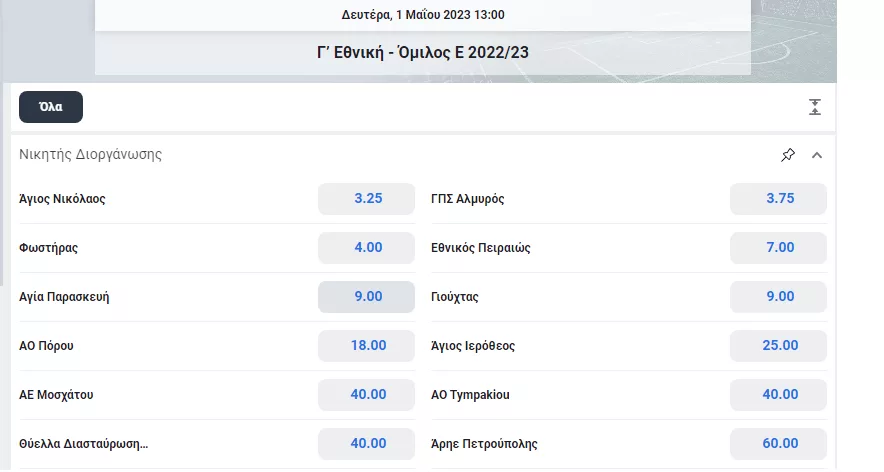Select Θύελλα Διασταύρωση odds 40.00
This screenshot has width=884, height=472.
click(x=366, y=444)
